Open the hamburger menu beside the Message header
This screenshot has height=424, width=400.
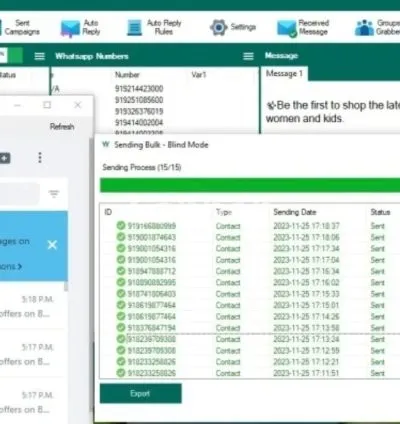(x=248, y=56)
